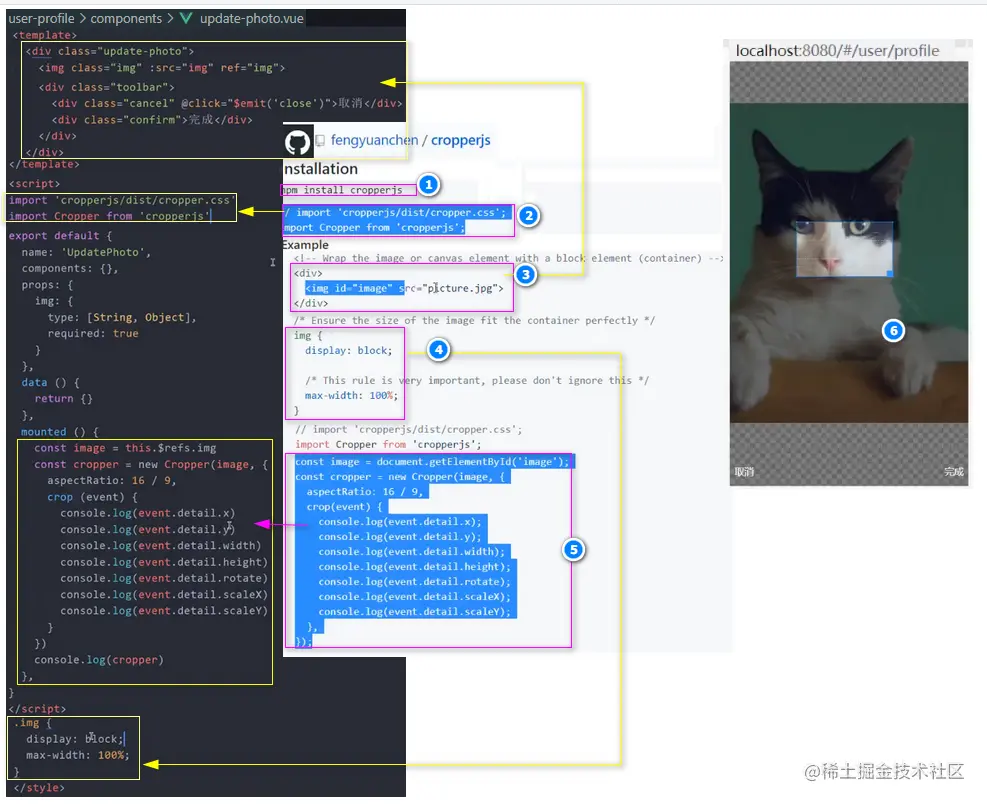Click 'const image = this.$refs.img' line
987x804 pixels.
pos(125,448)
